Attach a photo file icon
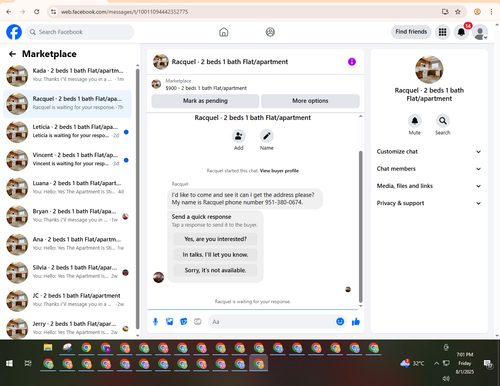500x386 pixels. click(x=170, y=322)
